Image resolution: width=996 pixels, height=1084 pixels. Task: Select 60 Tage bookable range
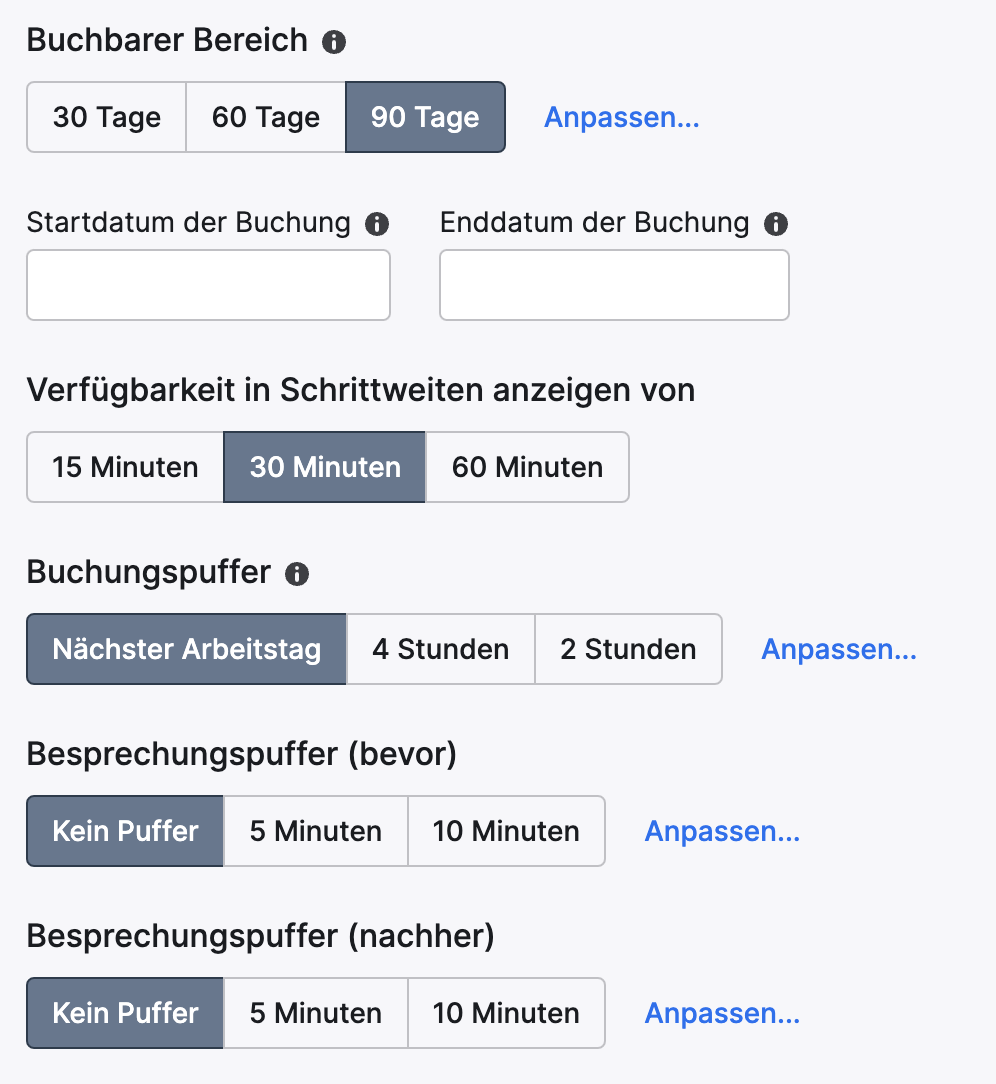coord(266,117)
